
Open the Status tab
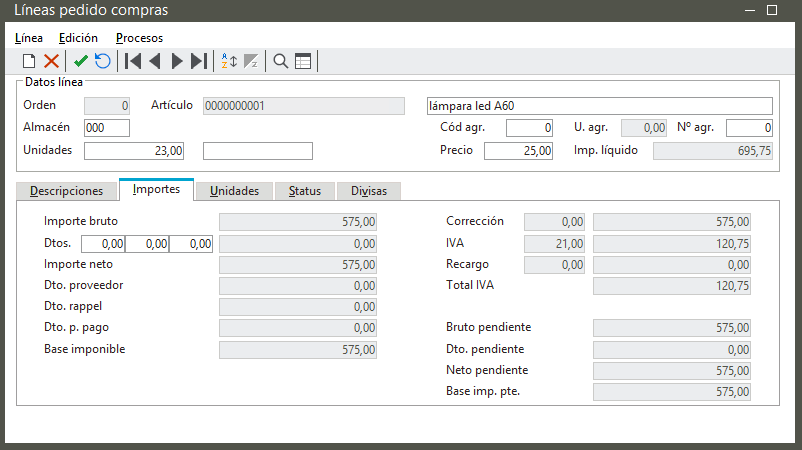point(305,191)
